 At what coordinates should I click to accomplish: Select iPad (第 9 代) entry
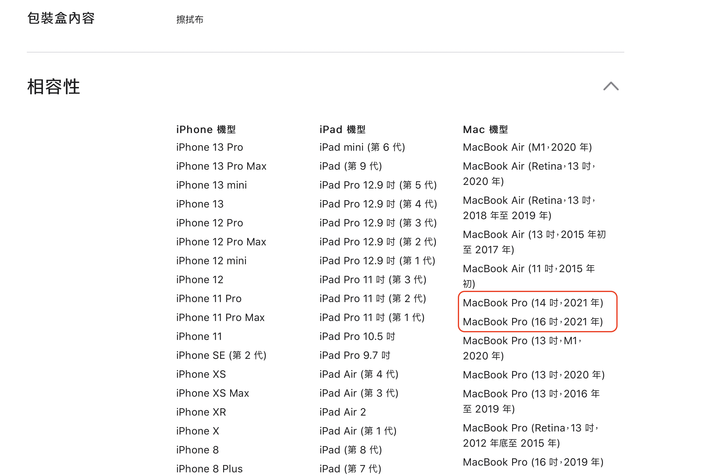351,166
